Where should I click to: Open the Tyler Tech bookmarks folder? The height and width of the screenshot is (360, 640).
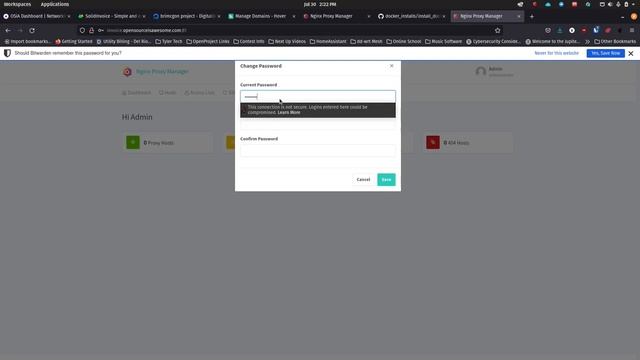click(169, 41)
